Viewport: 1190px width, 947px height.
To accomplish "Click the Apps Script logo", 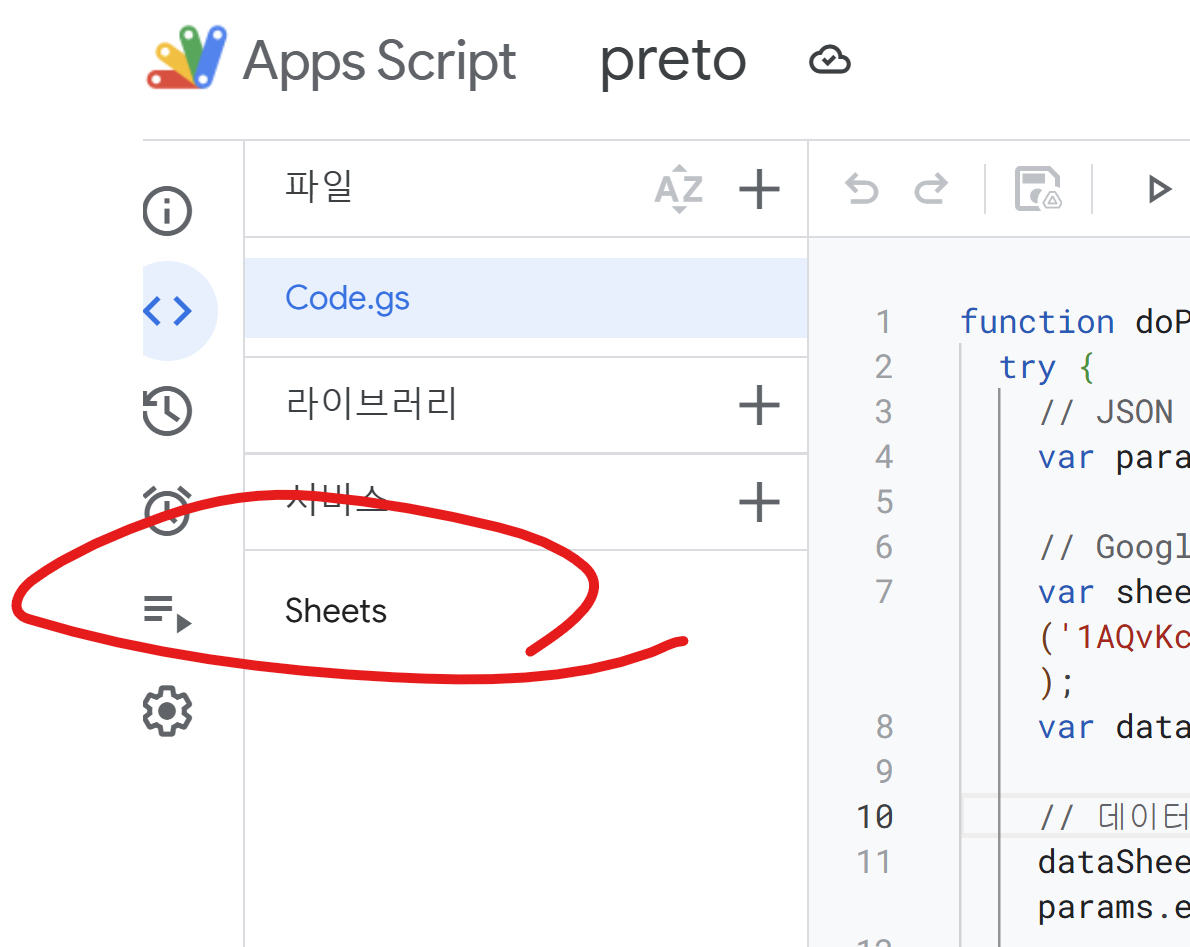I will click(187, 58).
